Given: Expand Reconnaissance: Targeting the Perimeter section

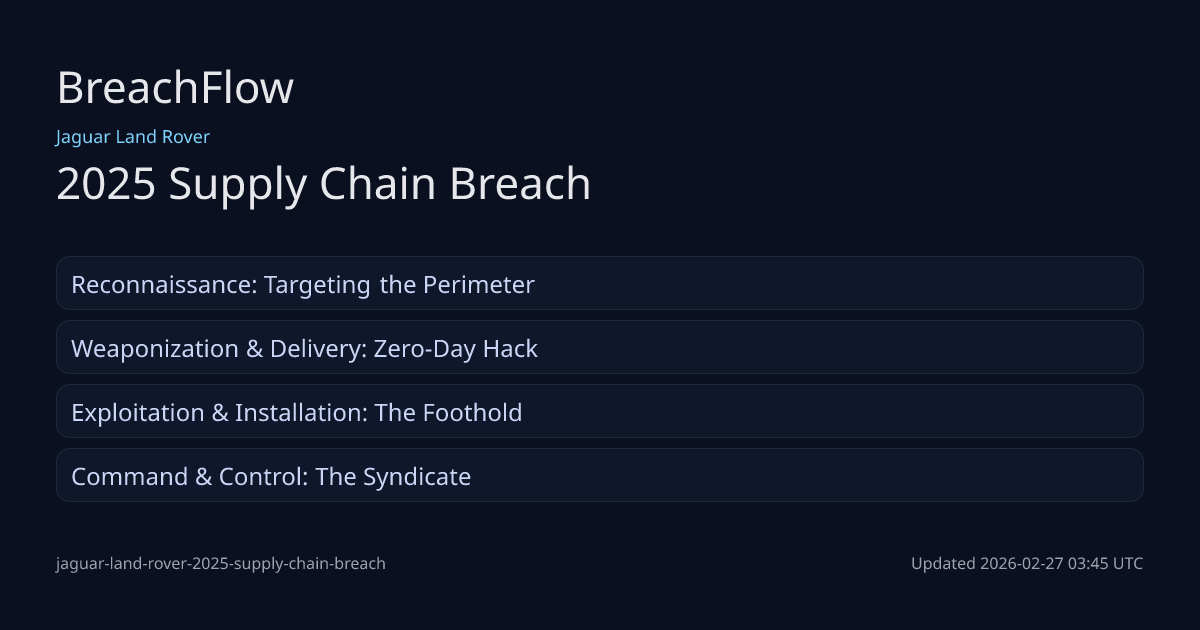Looking at the screenshot, I should click(x=599, y=284).
